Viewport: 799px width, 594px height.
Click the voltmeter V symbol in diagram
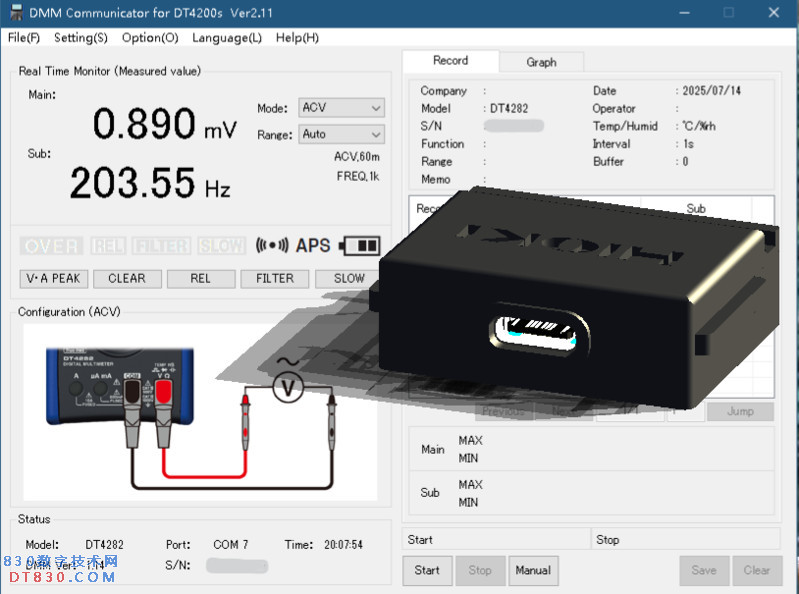point(288,388)
